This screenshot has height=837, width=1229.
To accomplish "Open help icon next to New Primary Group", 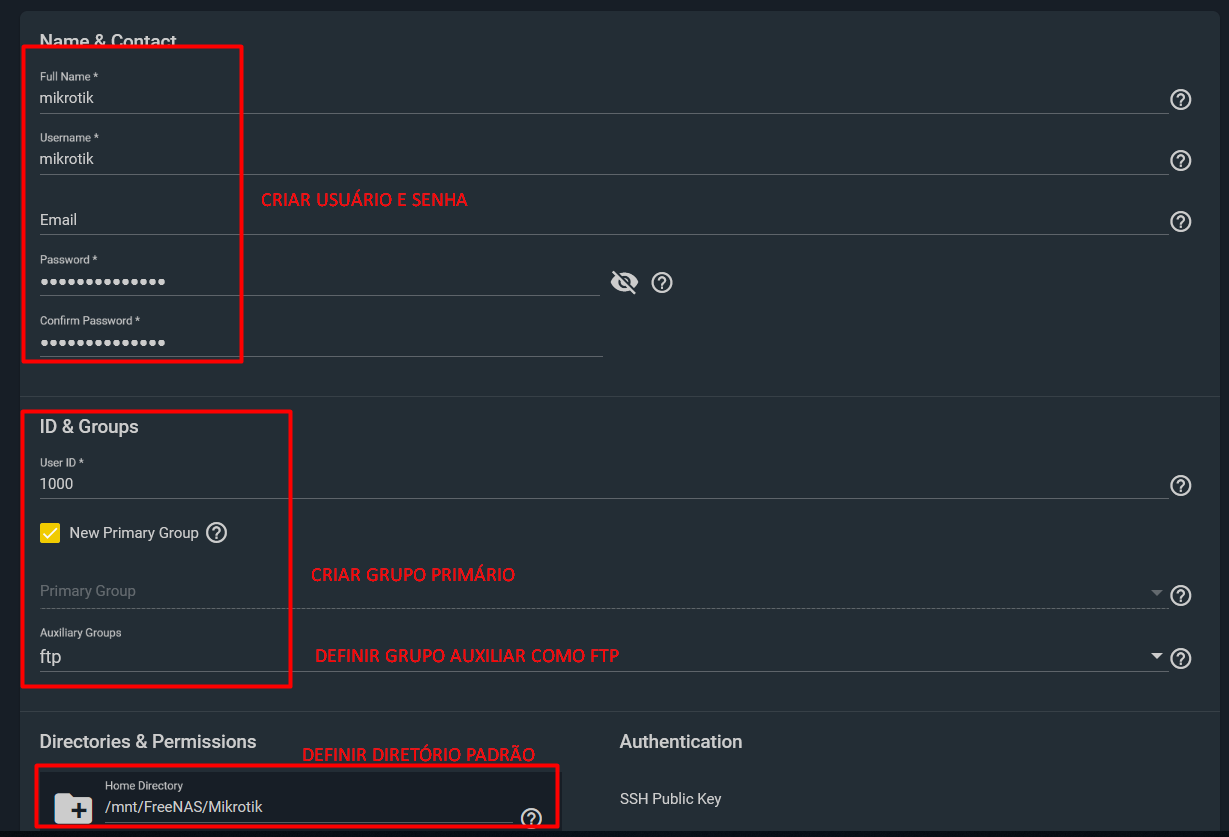I will click(x=216, y=532).
